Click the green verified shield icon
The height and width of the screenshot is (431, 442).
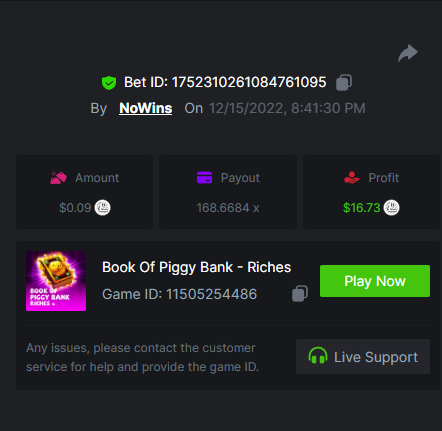click(109, 83)
